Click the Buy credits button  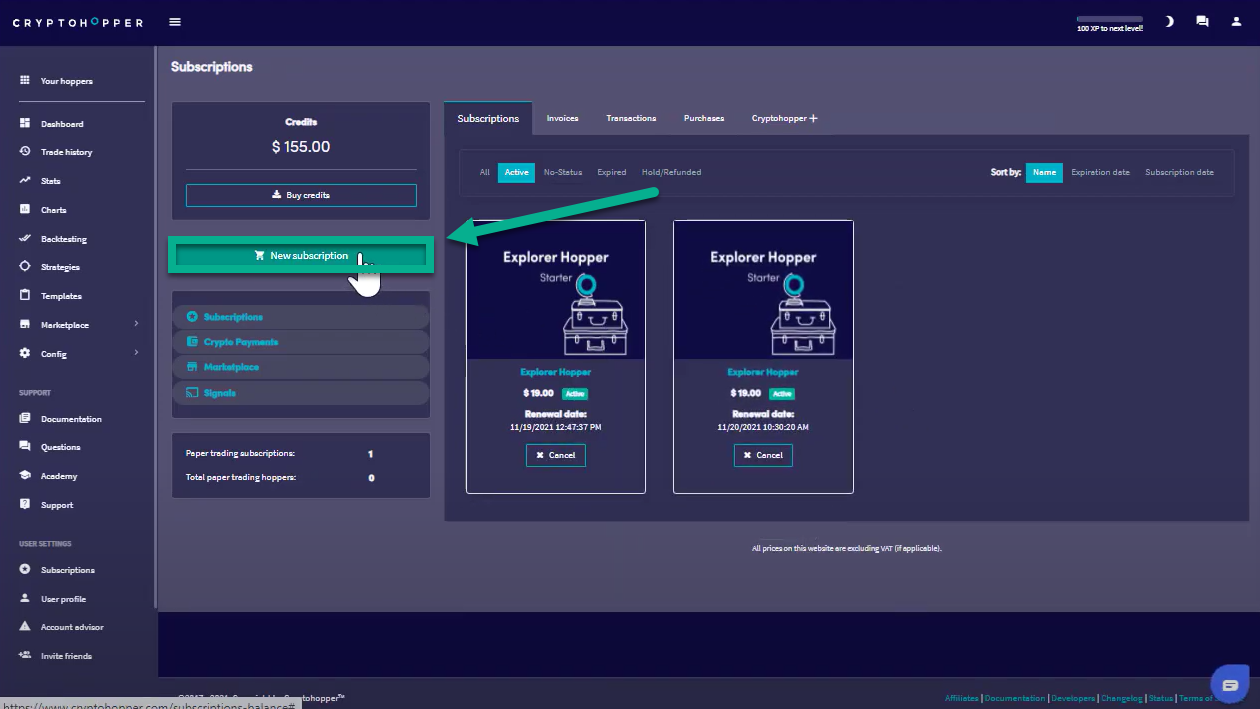[301, 195]
